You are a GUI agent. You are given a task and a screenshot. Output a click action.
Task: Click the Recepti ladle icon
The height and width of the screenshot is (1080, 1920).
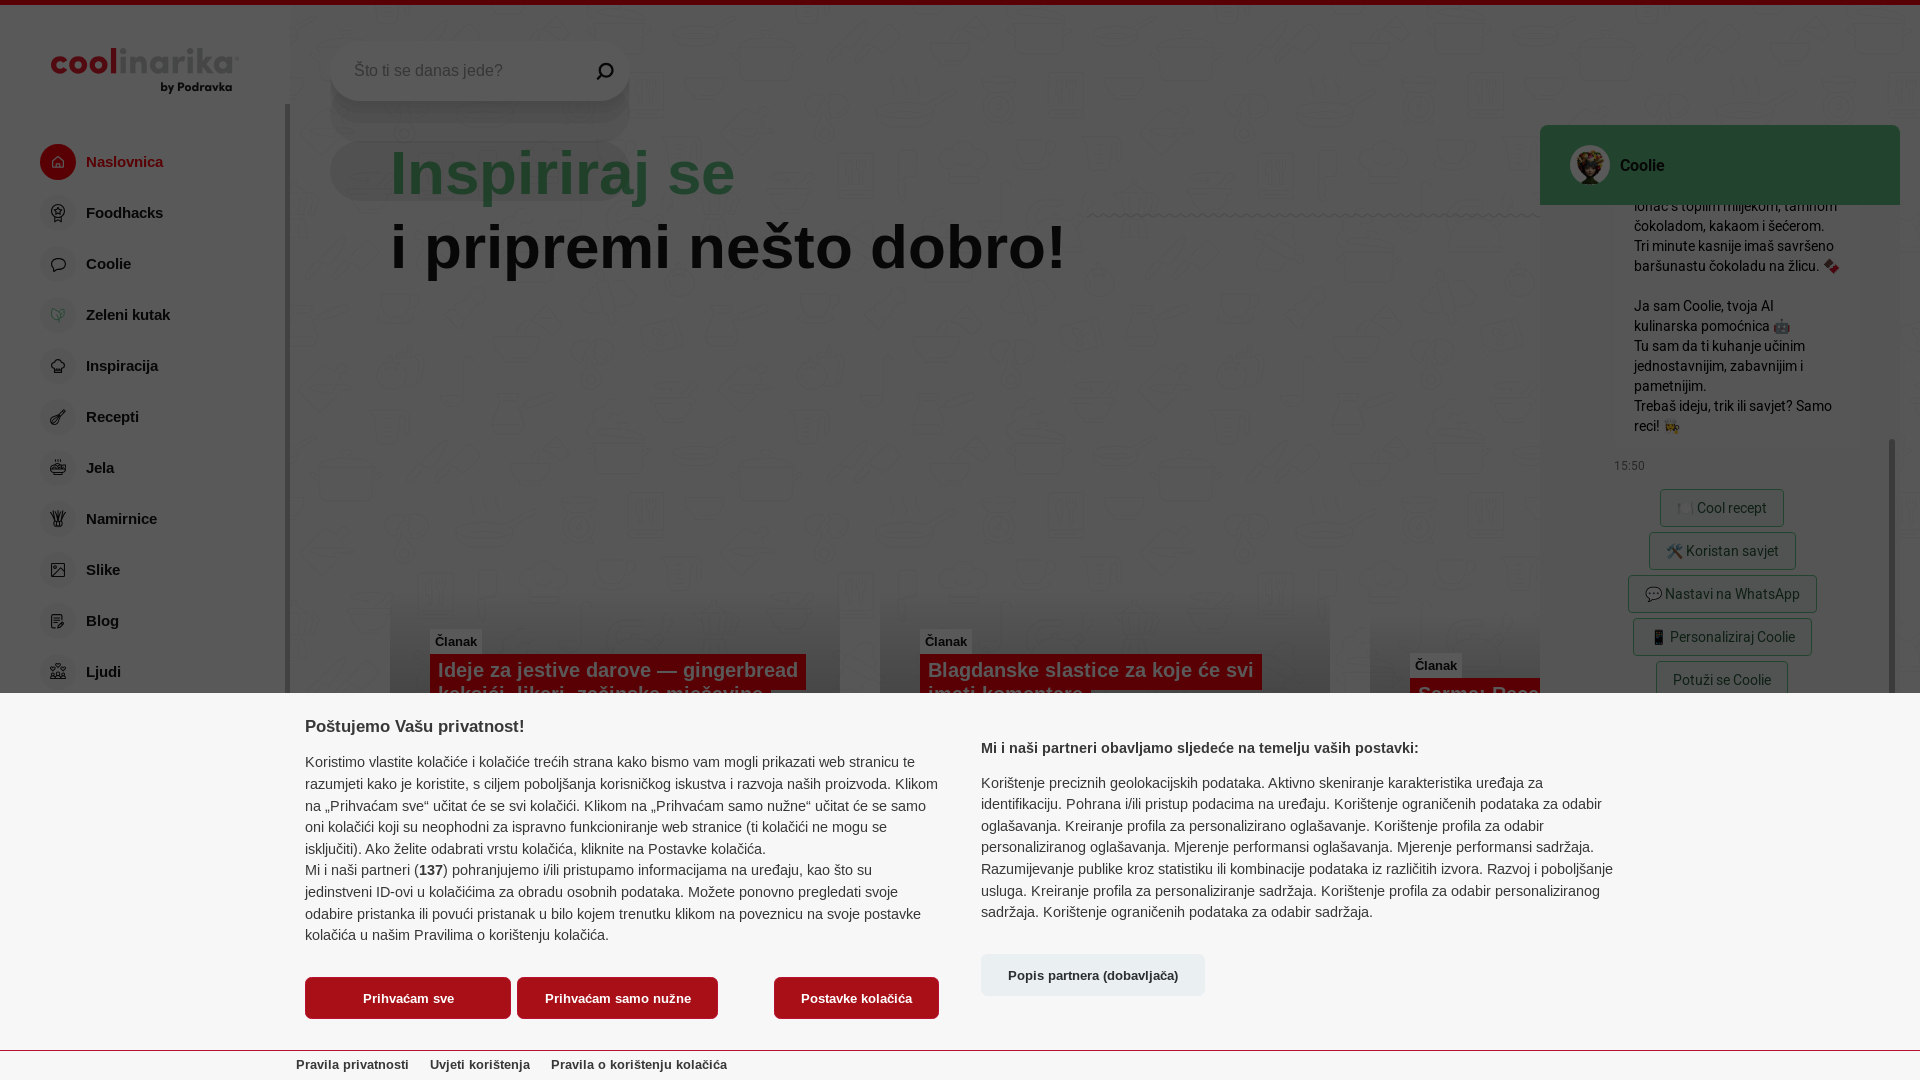coord(58,417)
